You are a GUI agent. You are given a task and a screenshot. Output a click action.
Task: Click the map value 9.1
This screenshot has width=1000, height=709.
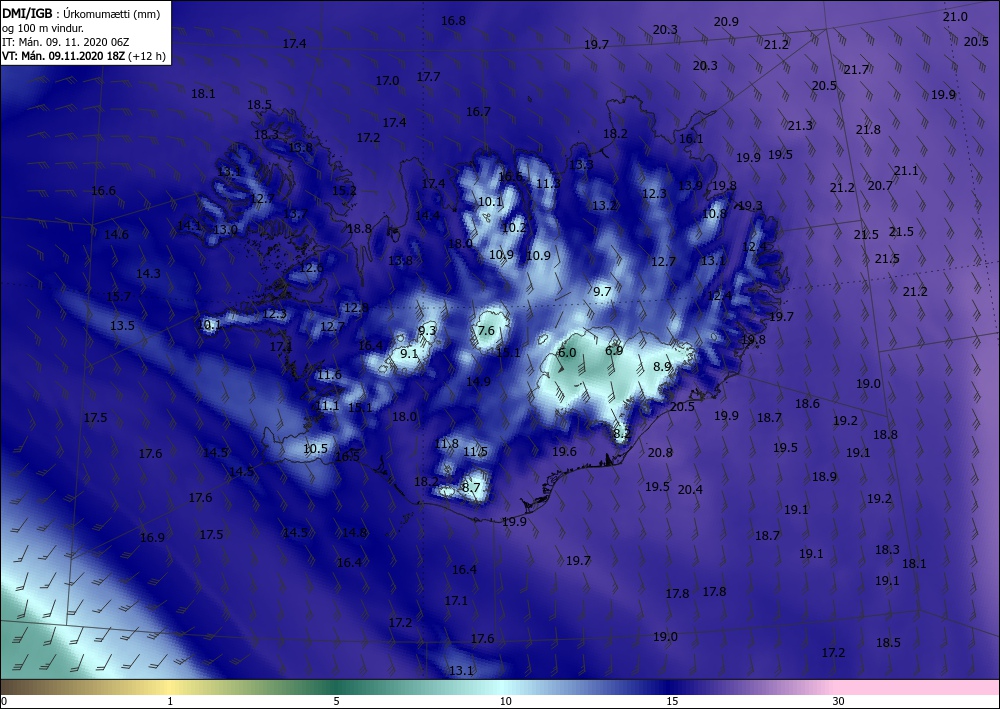(409, 353)
